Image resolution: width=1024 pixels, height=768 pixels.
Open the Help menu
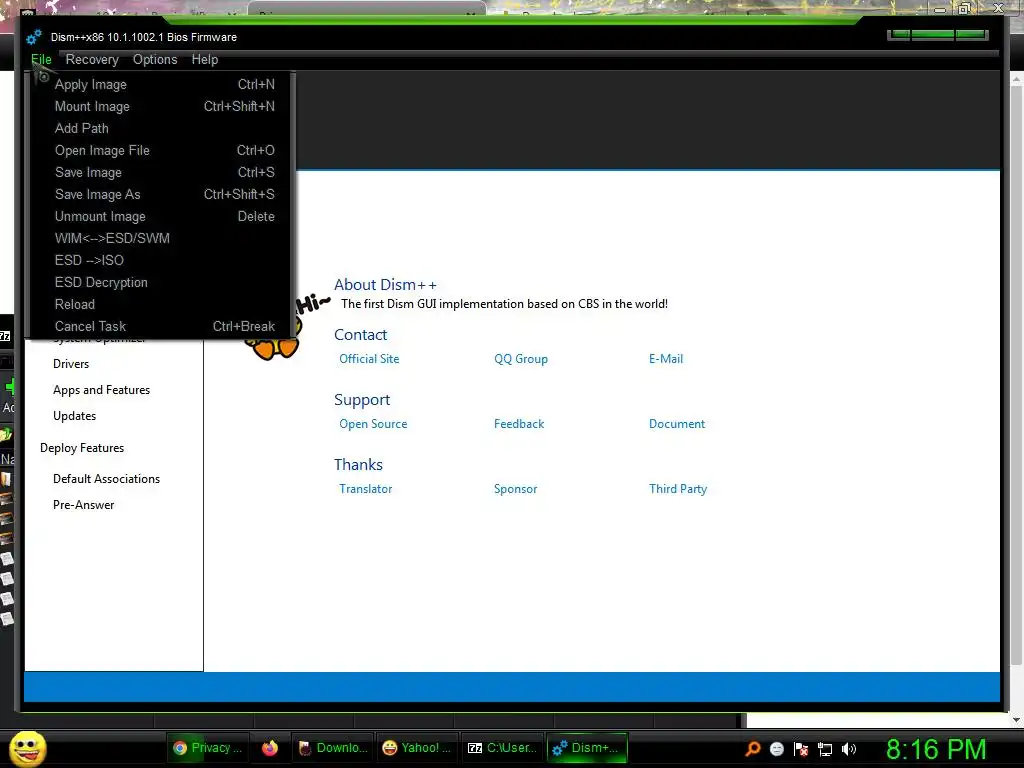tap(204, 59)
